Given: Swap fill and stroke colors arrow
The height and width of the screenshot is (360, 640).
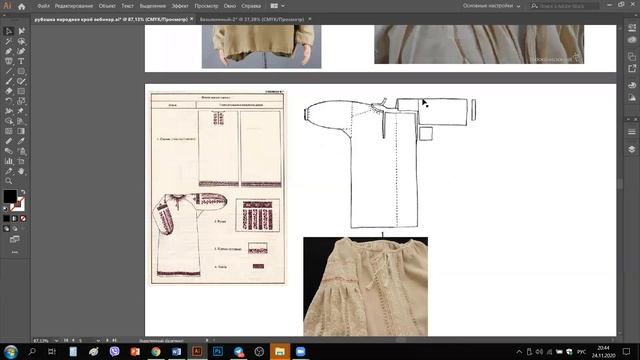Looking at the screenshot, I should 23,192.
